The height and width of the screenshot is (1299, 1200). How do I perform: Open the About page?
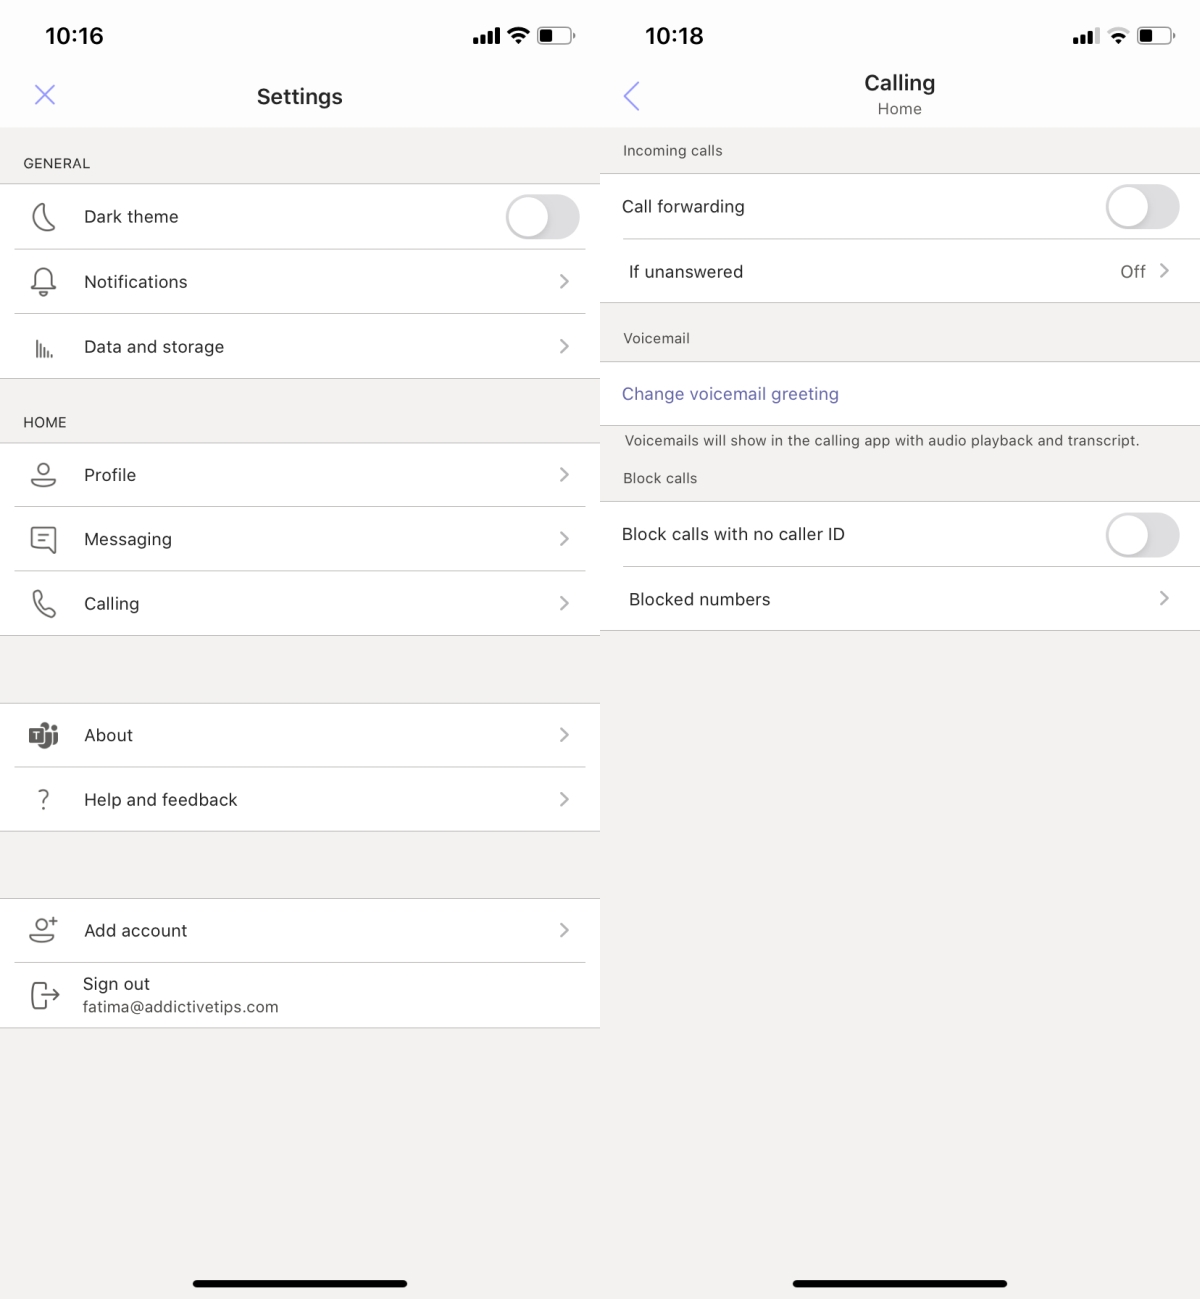click(300, 735)
